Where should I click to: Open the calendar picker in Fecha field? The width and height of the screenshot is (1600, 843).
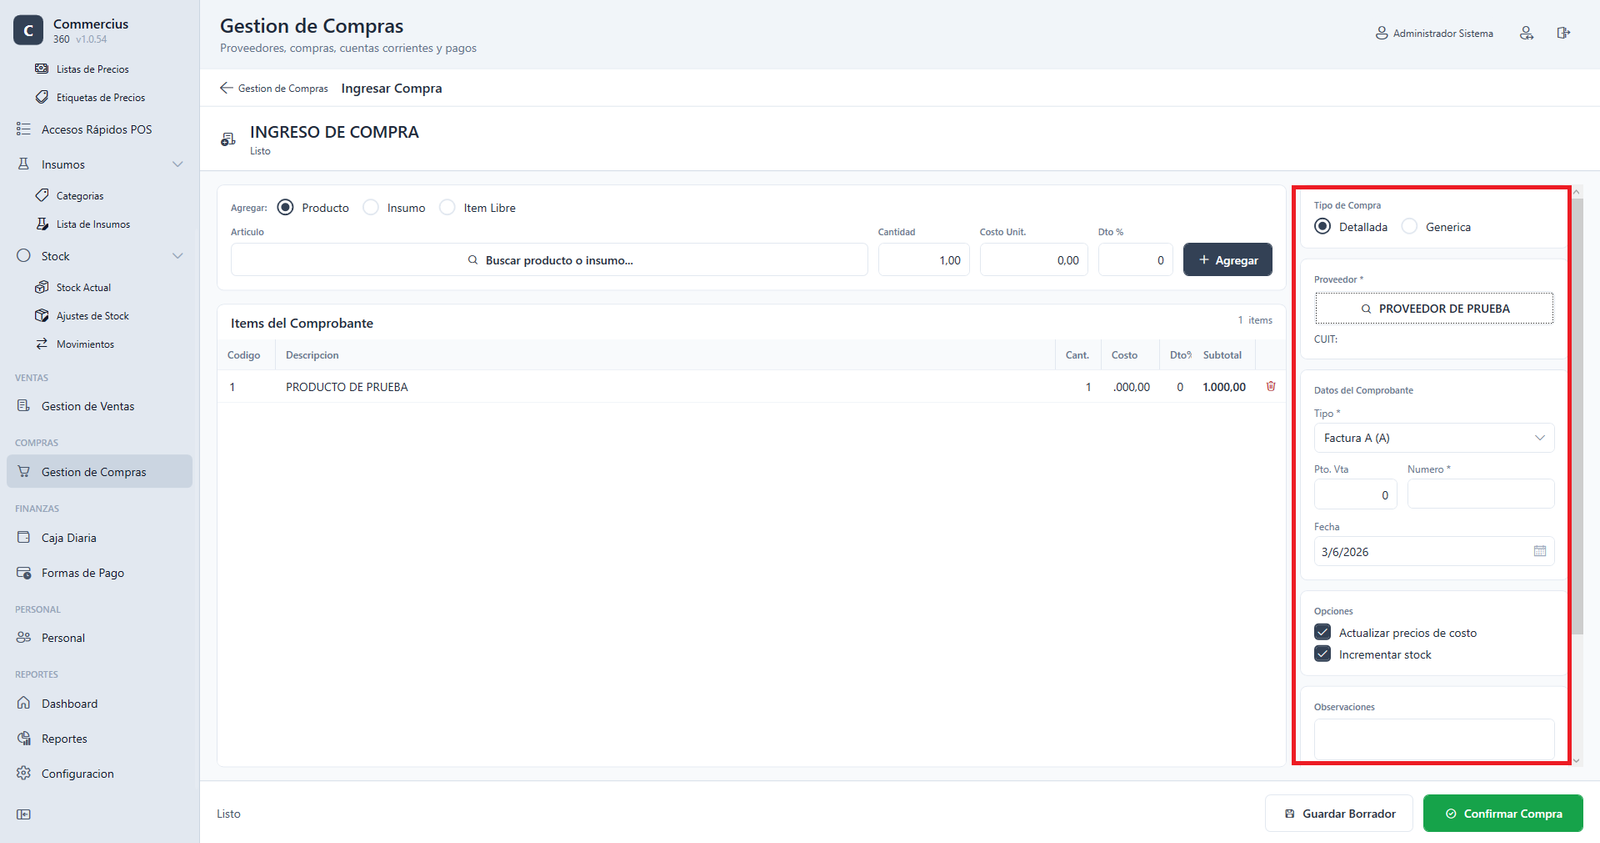pyautogui.click(x=1540, y=551)
